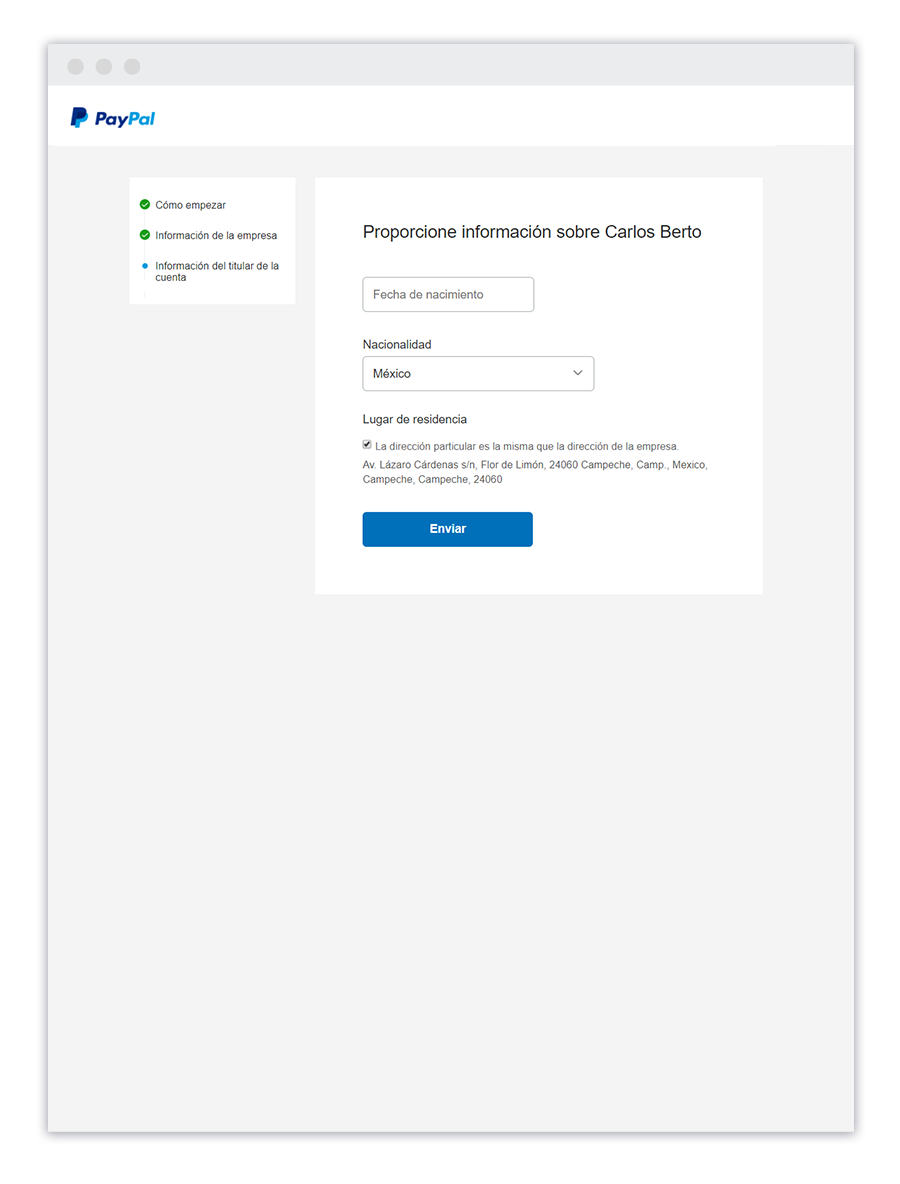900x1184 pixels.
Task: Open the Nacionalidad dropdown showing México
Action: pyautogui.click(x=477, y=373)
